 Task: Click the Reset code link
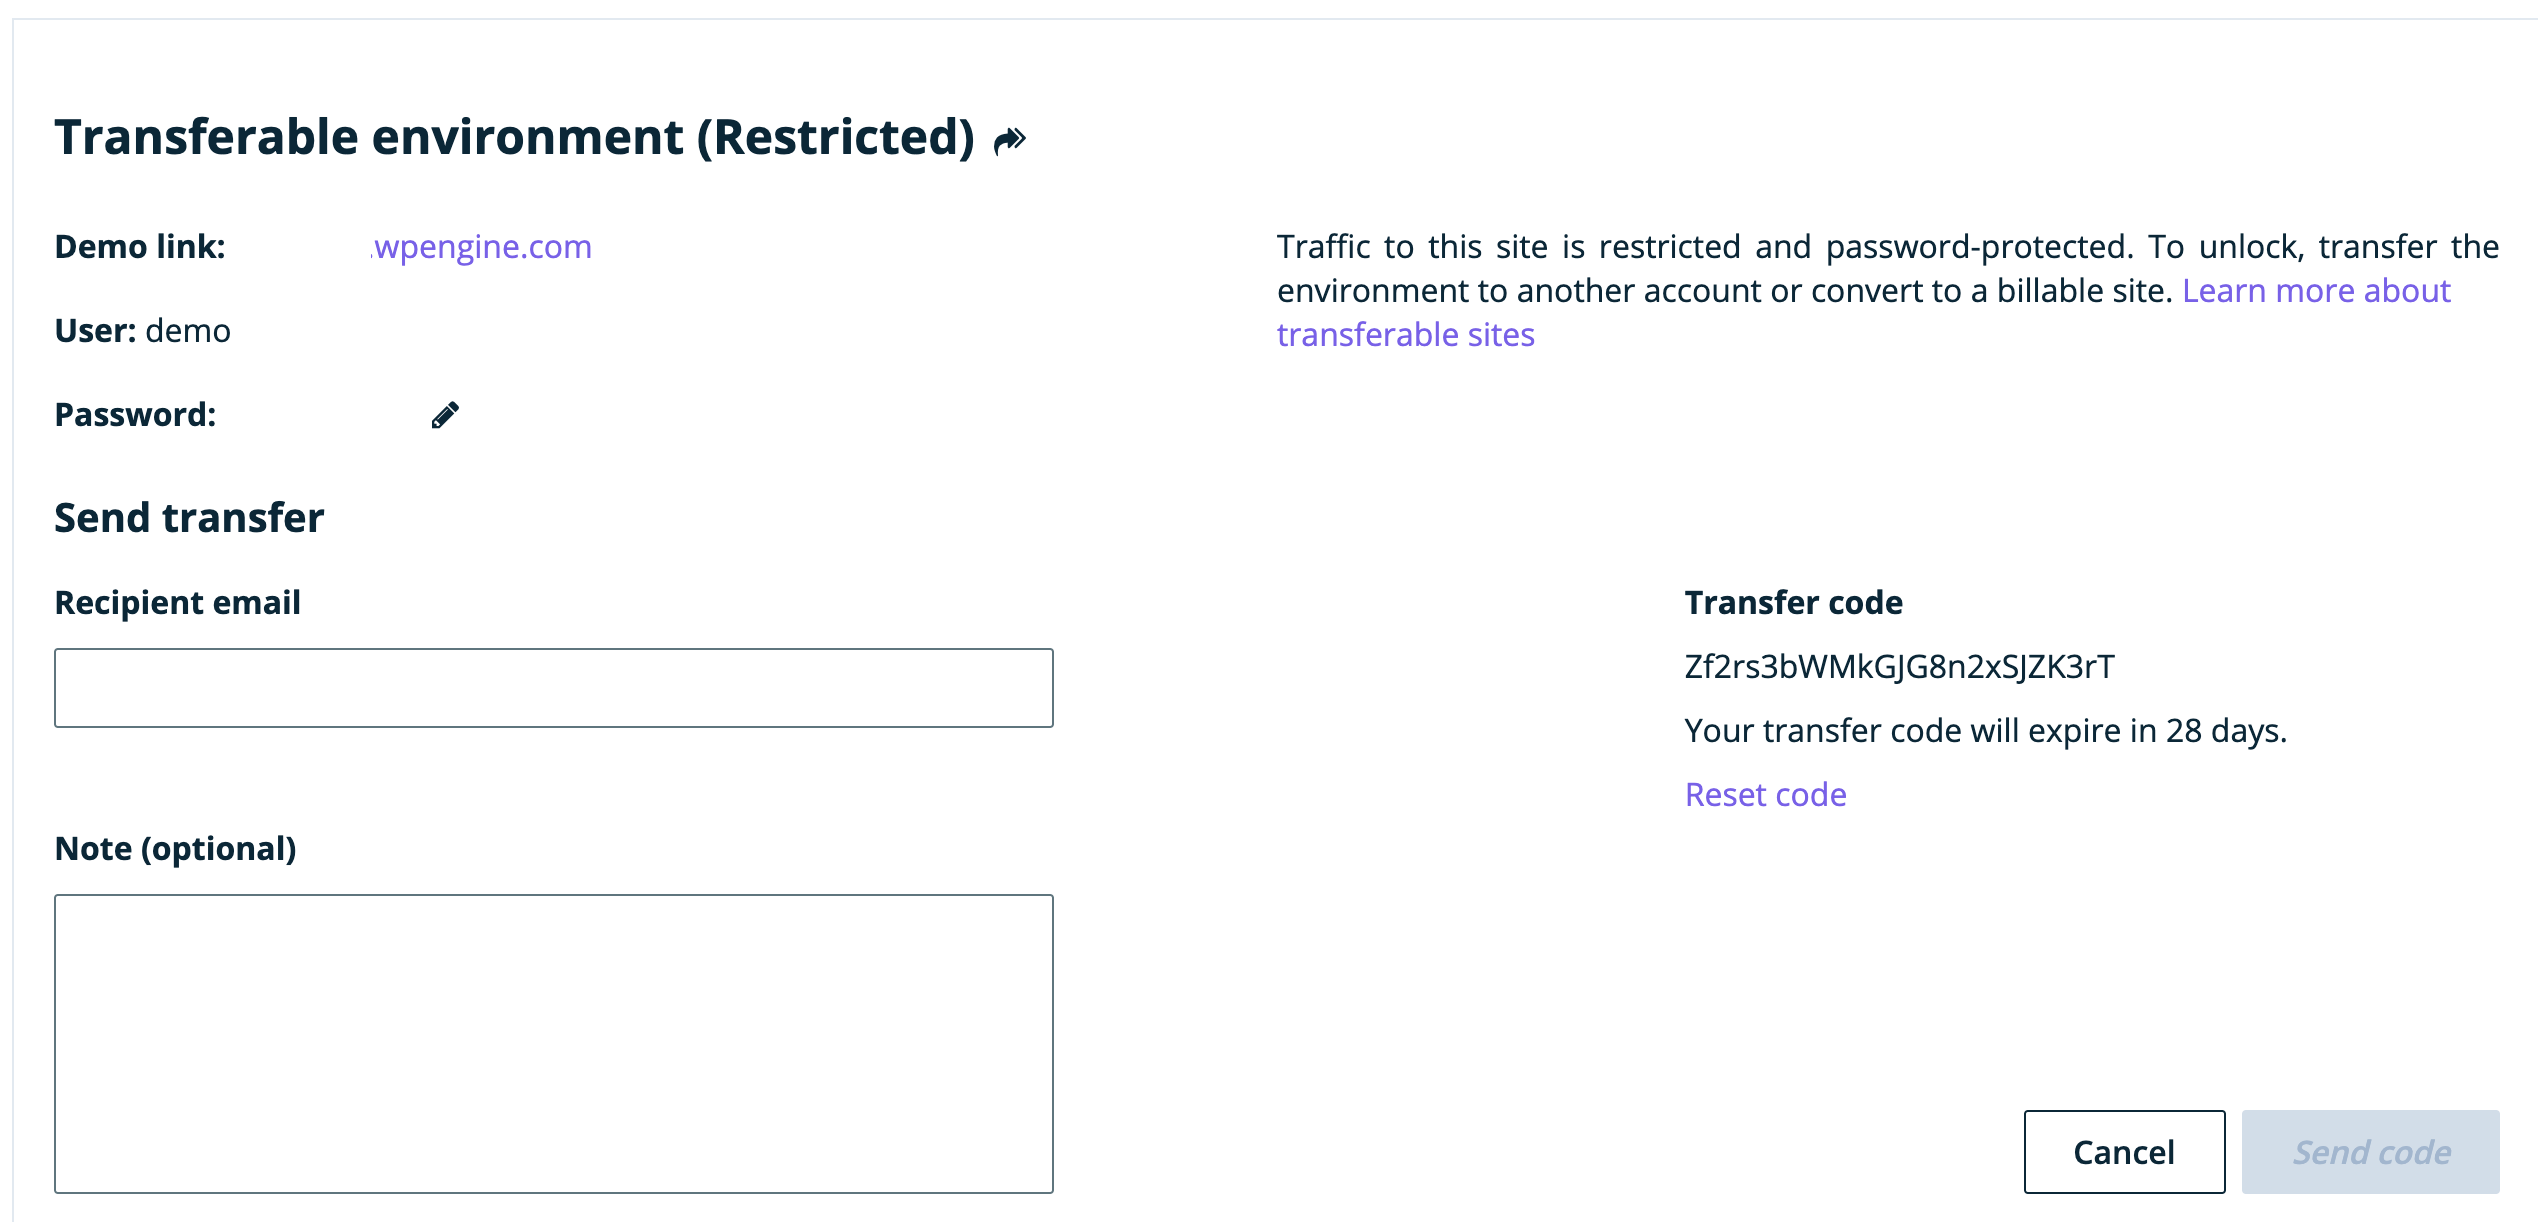[x=1765, y=795]
